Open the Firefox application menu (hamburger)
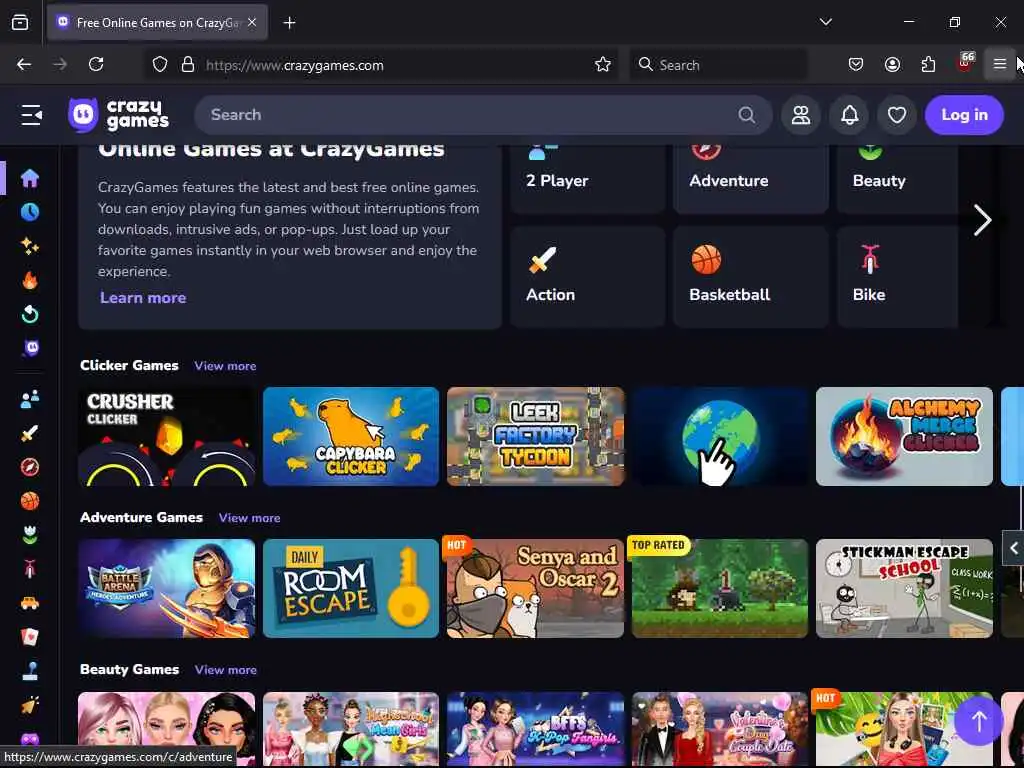This screenshot has width=1024, height=768. pos(1000,64)
